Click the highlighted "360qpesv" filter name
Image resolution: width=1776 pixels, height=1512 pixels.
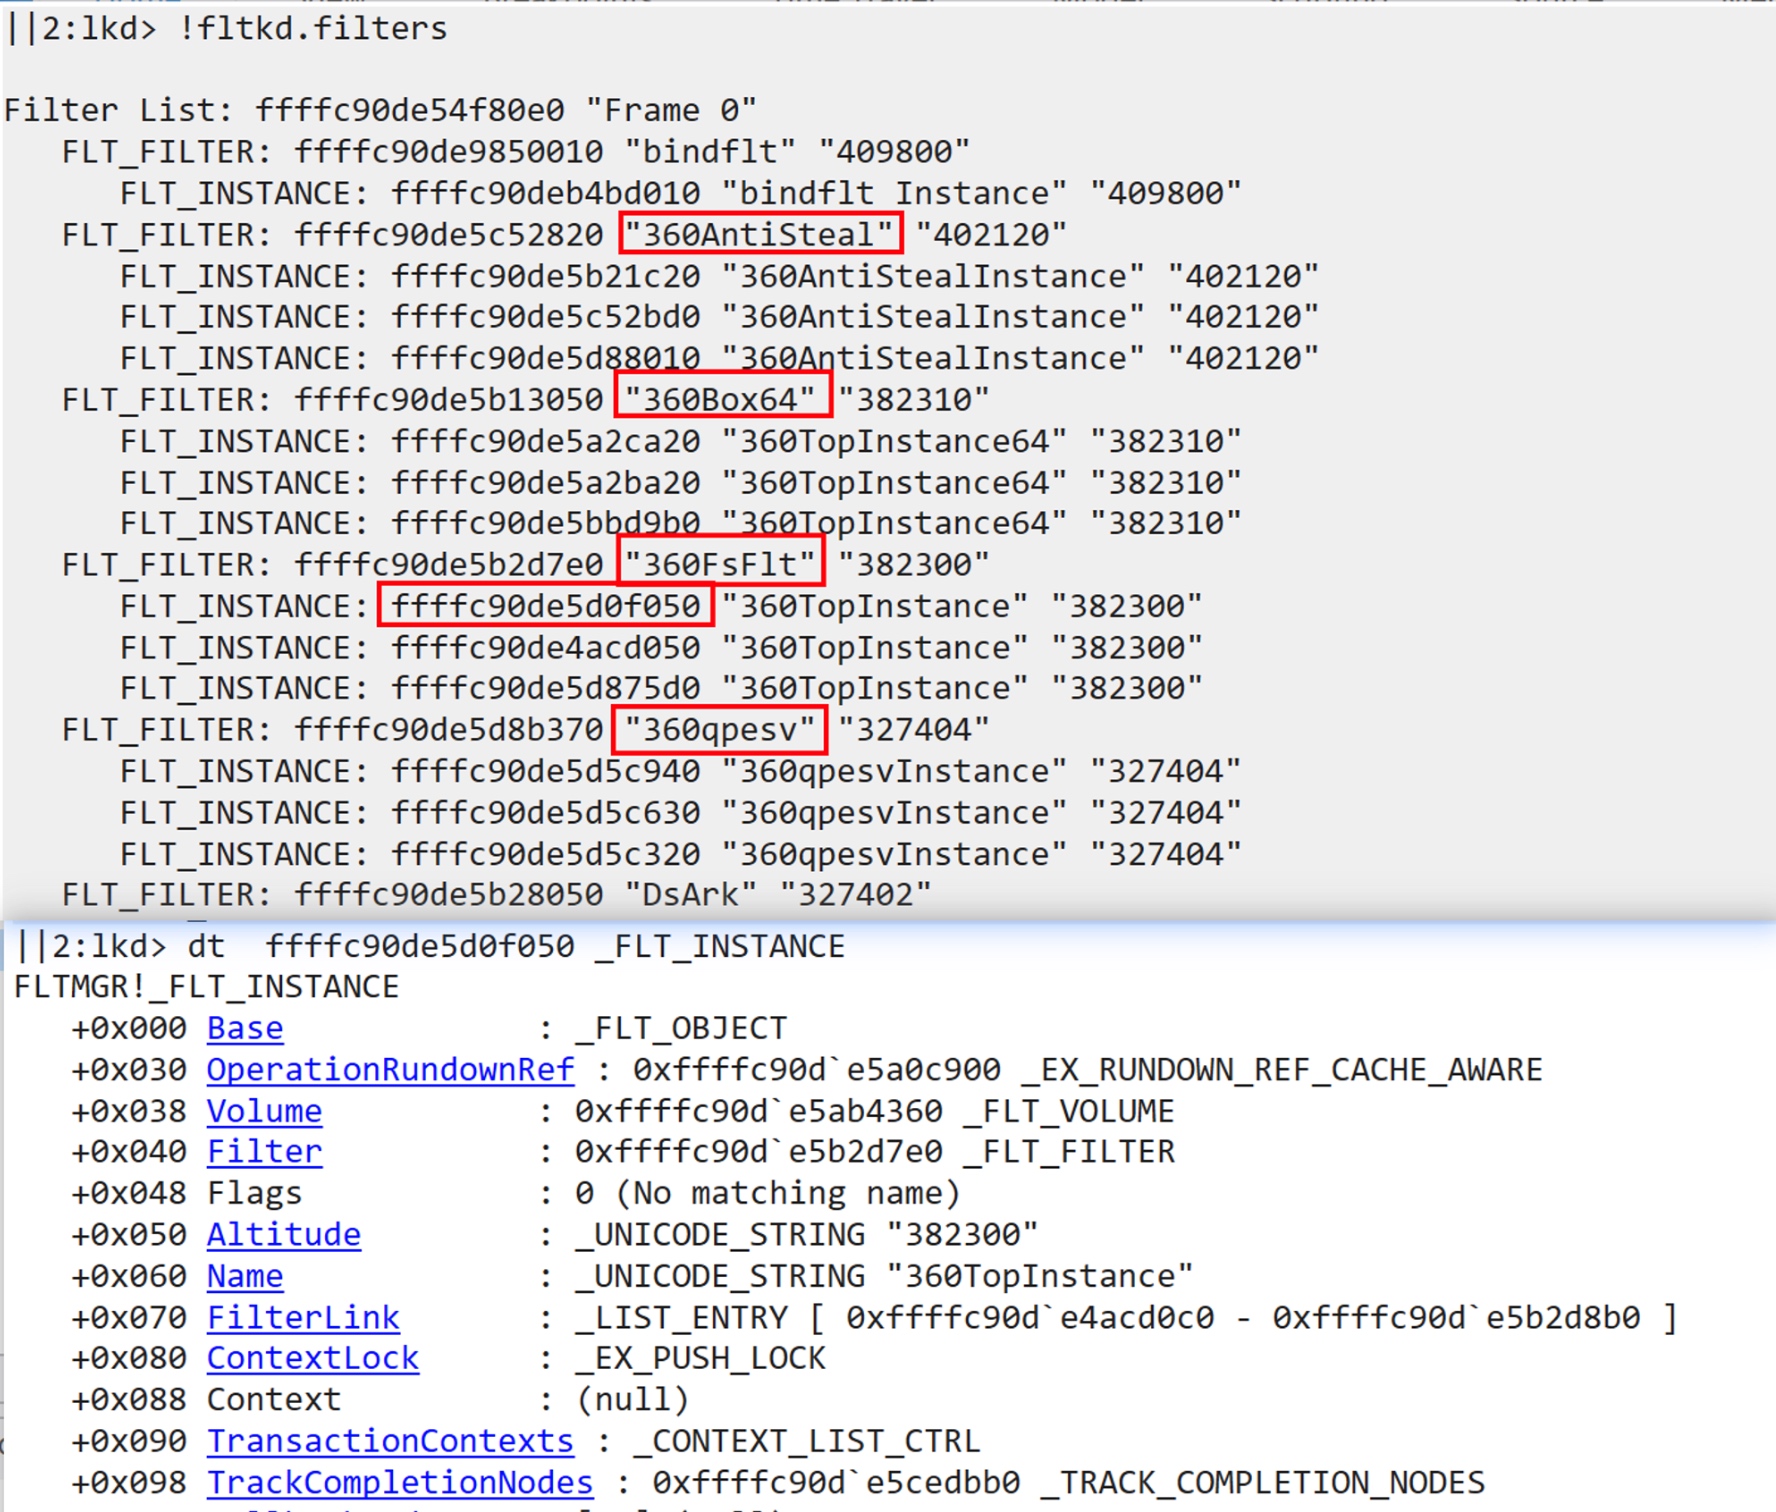[720, 729]
